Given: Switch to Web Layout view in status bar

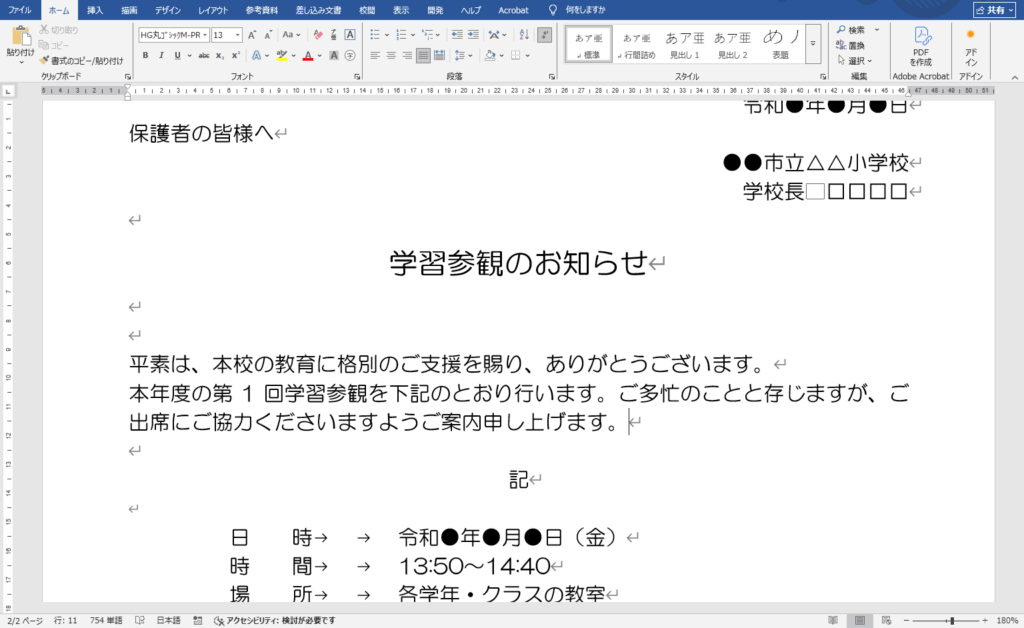Looking at the screenshot, I should point(886,620).
